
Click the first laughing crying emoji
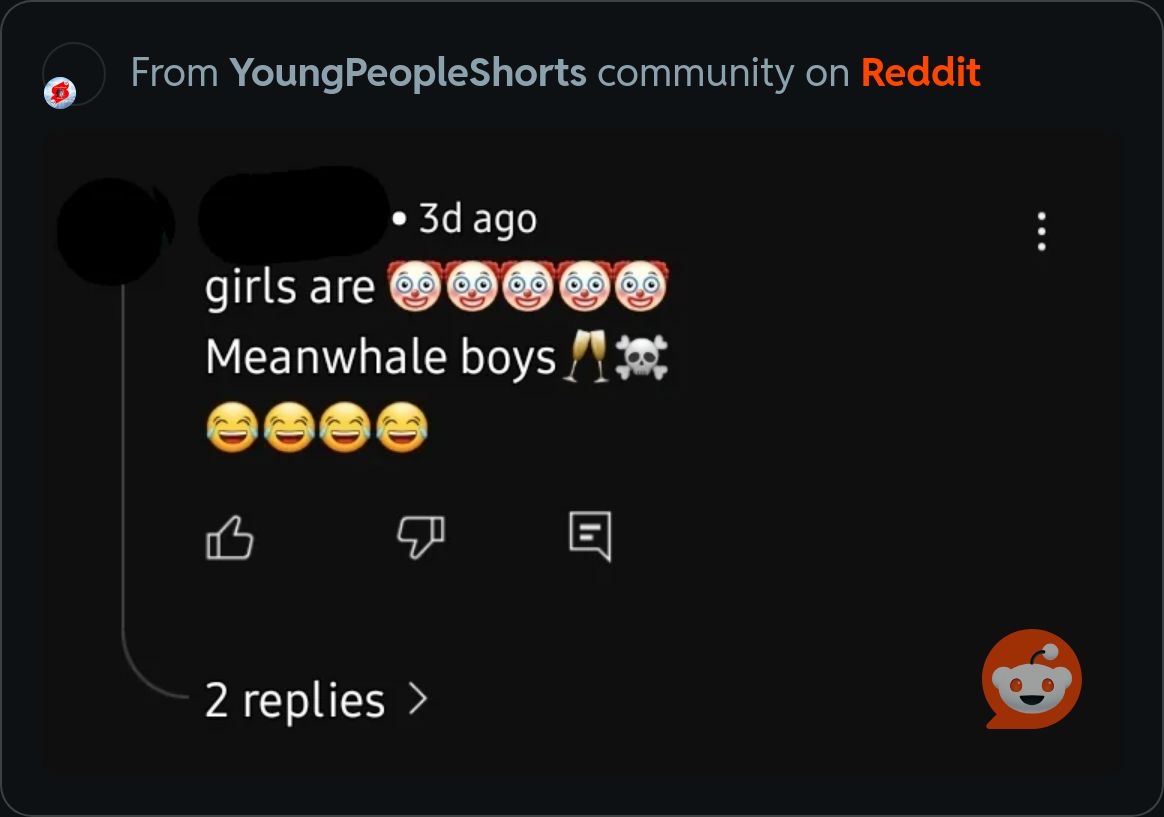coord(232,427)
